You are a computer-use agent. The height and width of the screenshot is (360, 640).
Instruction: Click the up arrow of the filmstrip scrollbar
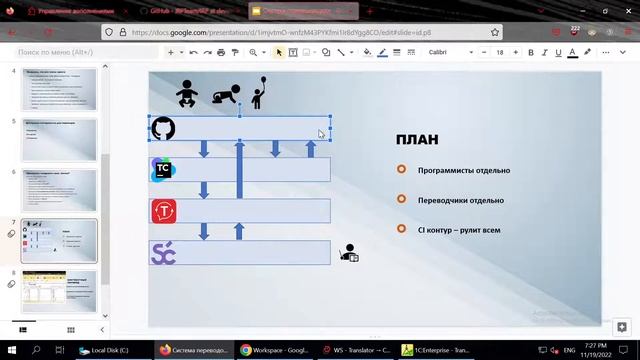[105, 66]
